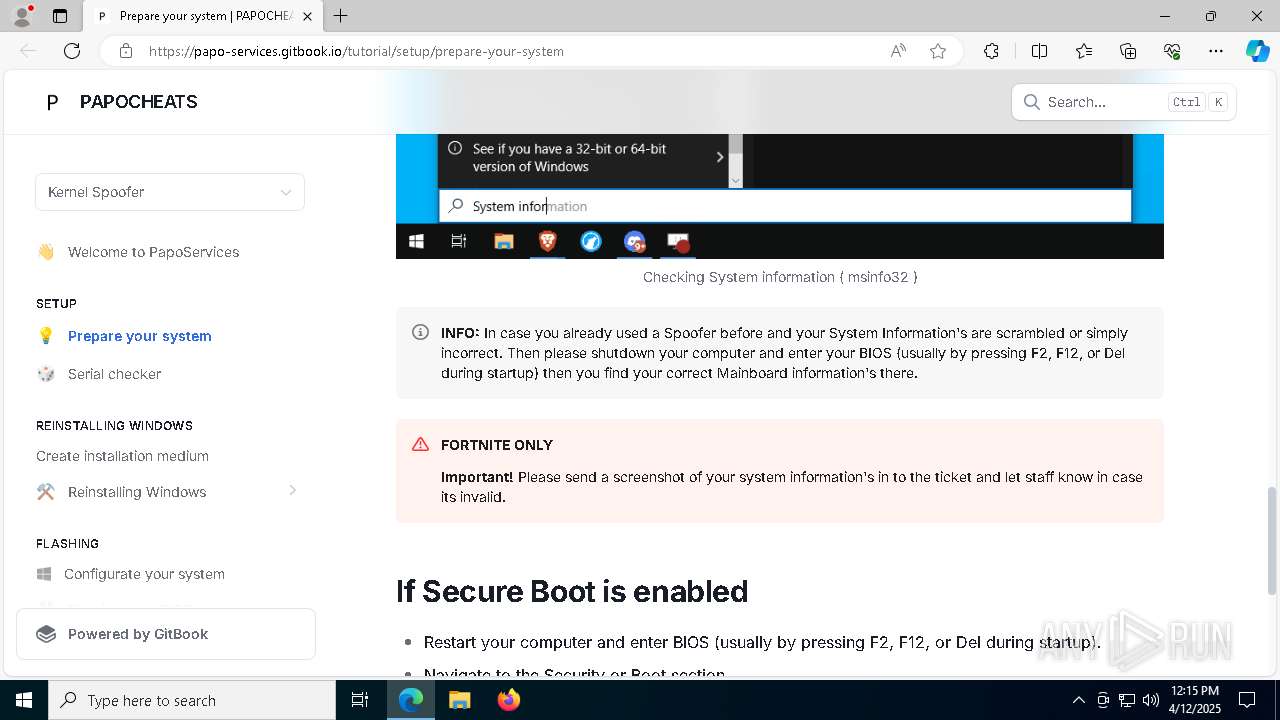The image size is (1280, 720).
Task: Click the network tray icon
Action: tap(1127, 700)
